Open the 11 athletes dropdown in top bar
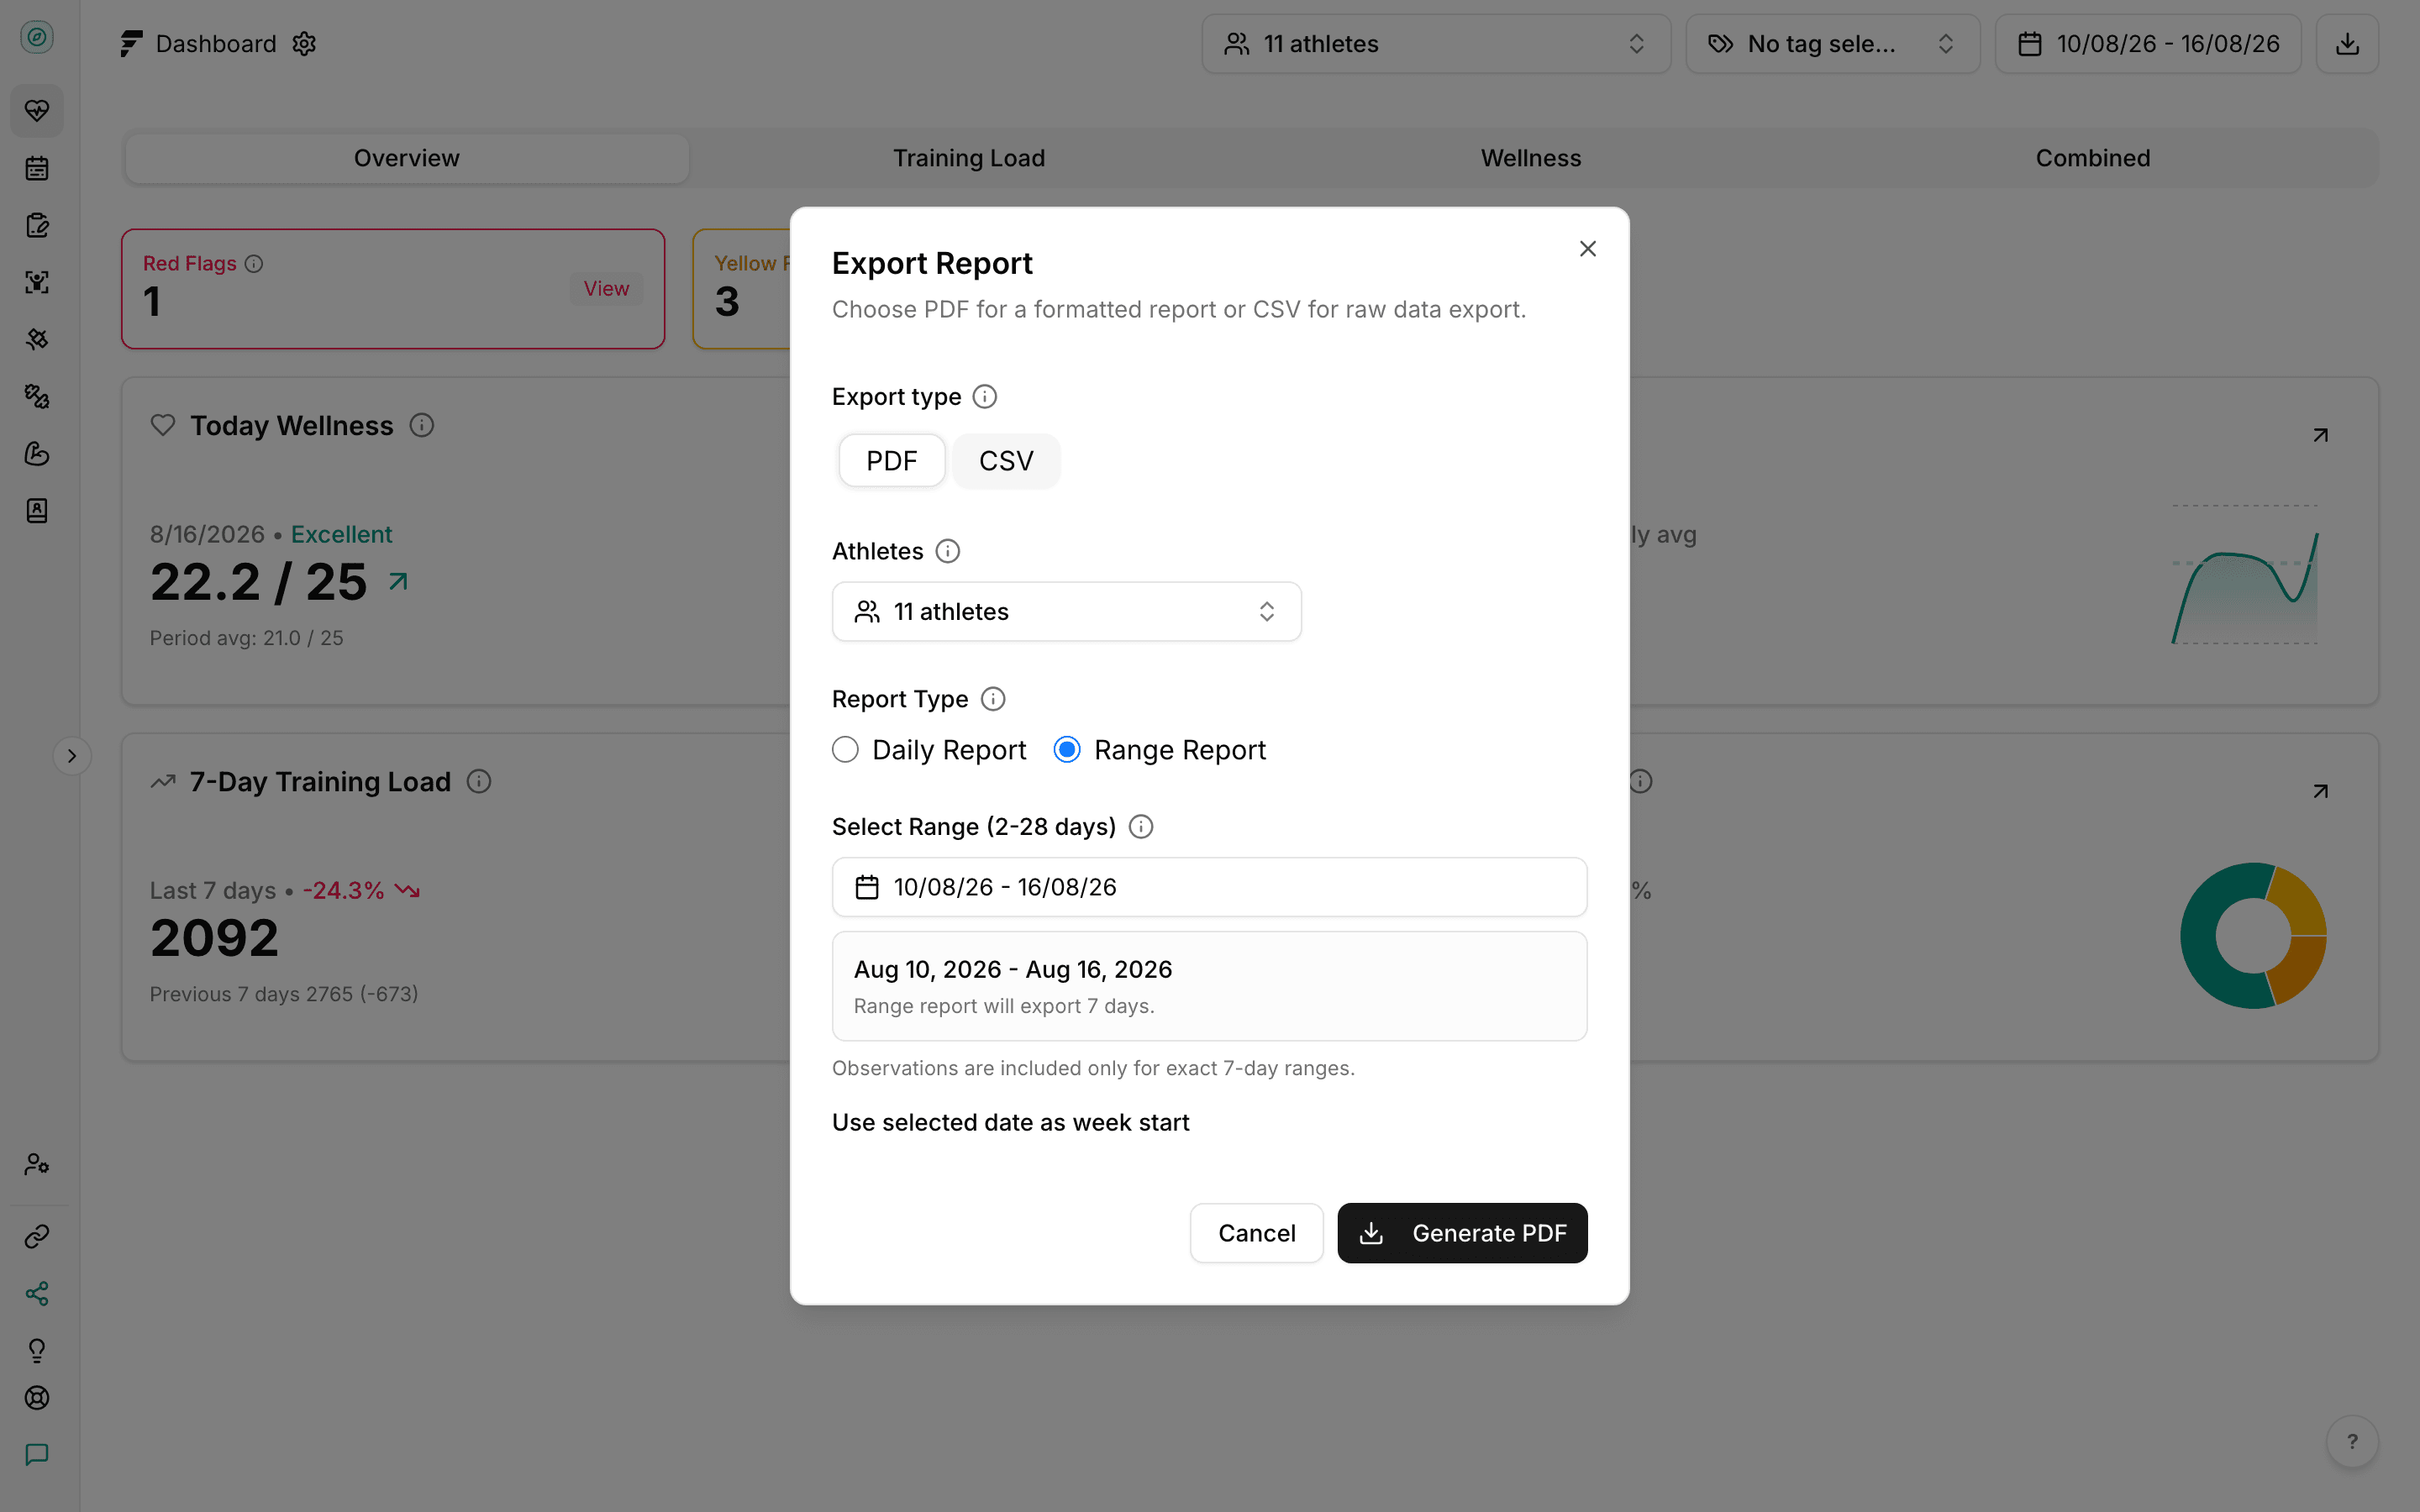 (x=1436, y=44)
